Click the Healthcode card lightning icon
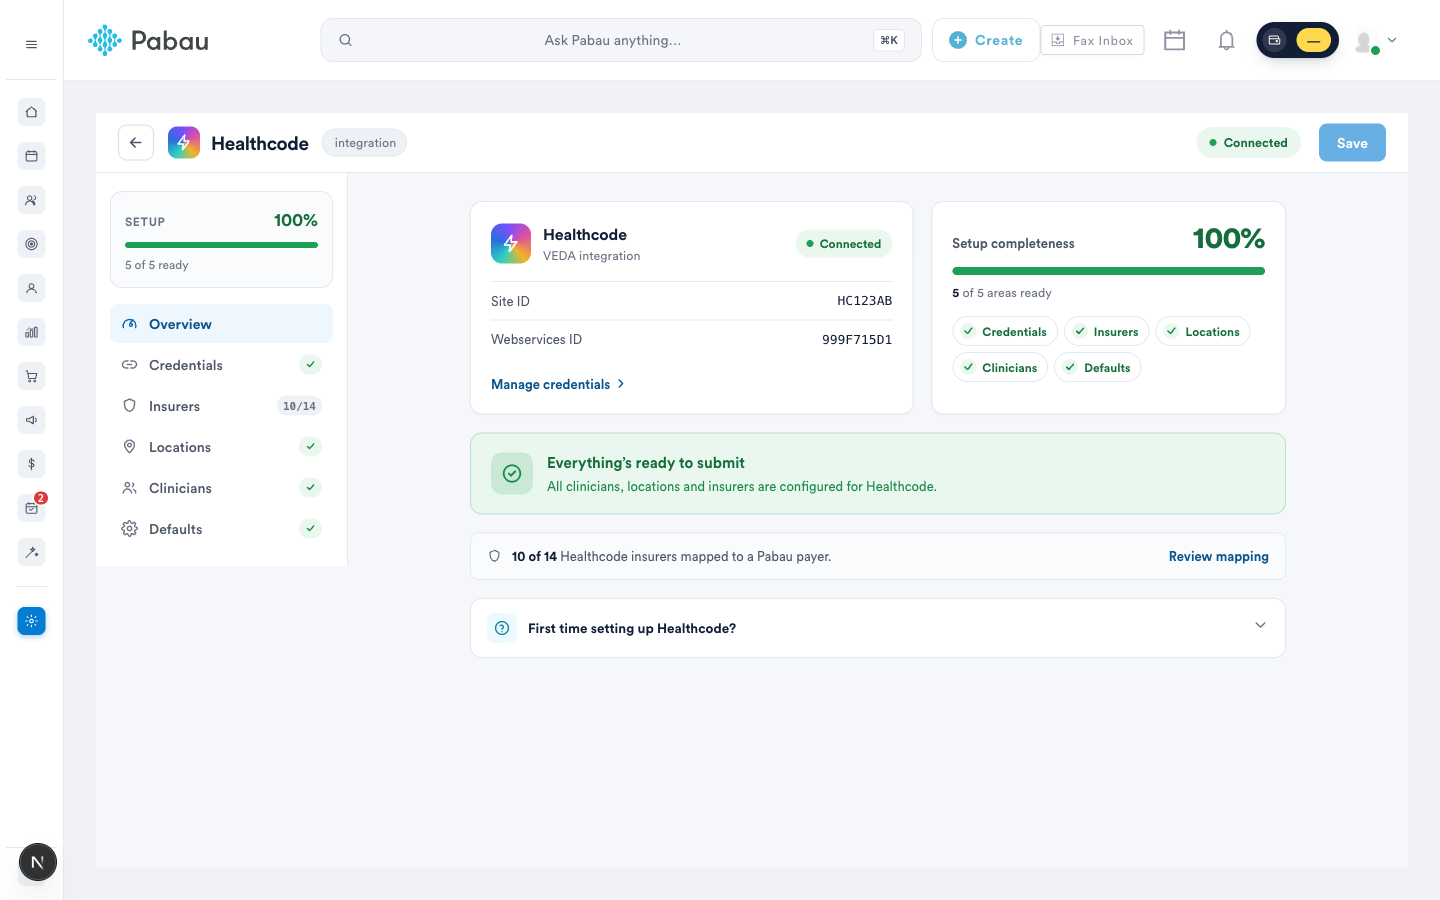The height and width of the screenshot is (900, 1440). tap(511, 243)
